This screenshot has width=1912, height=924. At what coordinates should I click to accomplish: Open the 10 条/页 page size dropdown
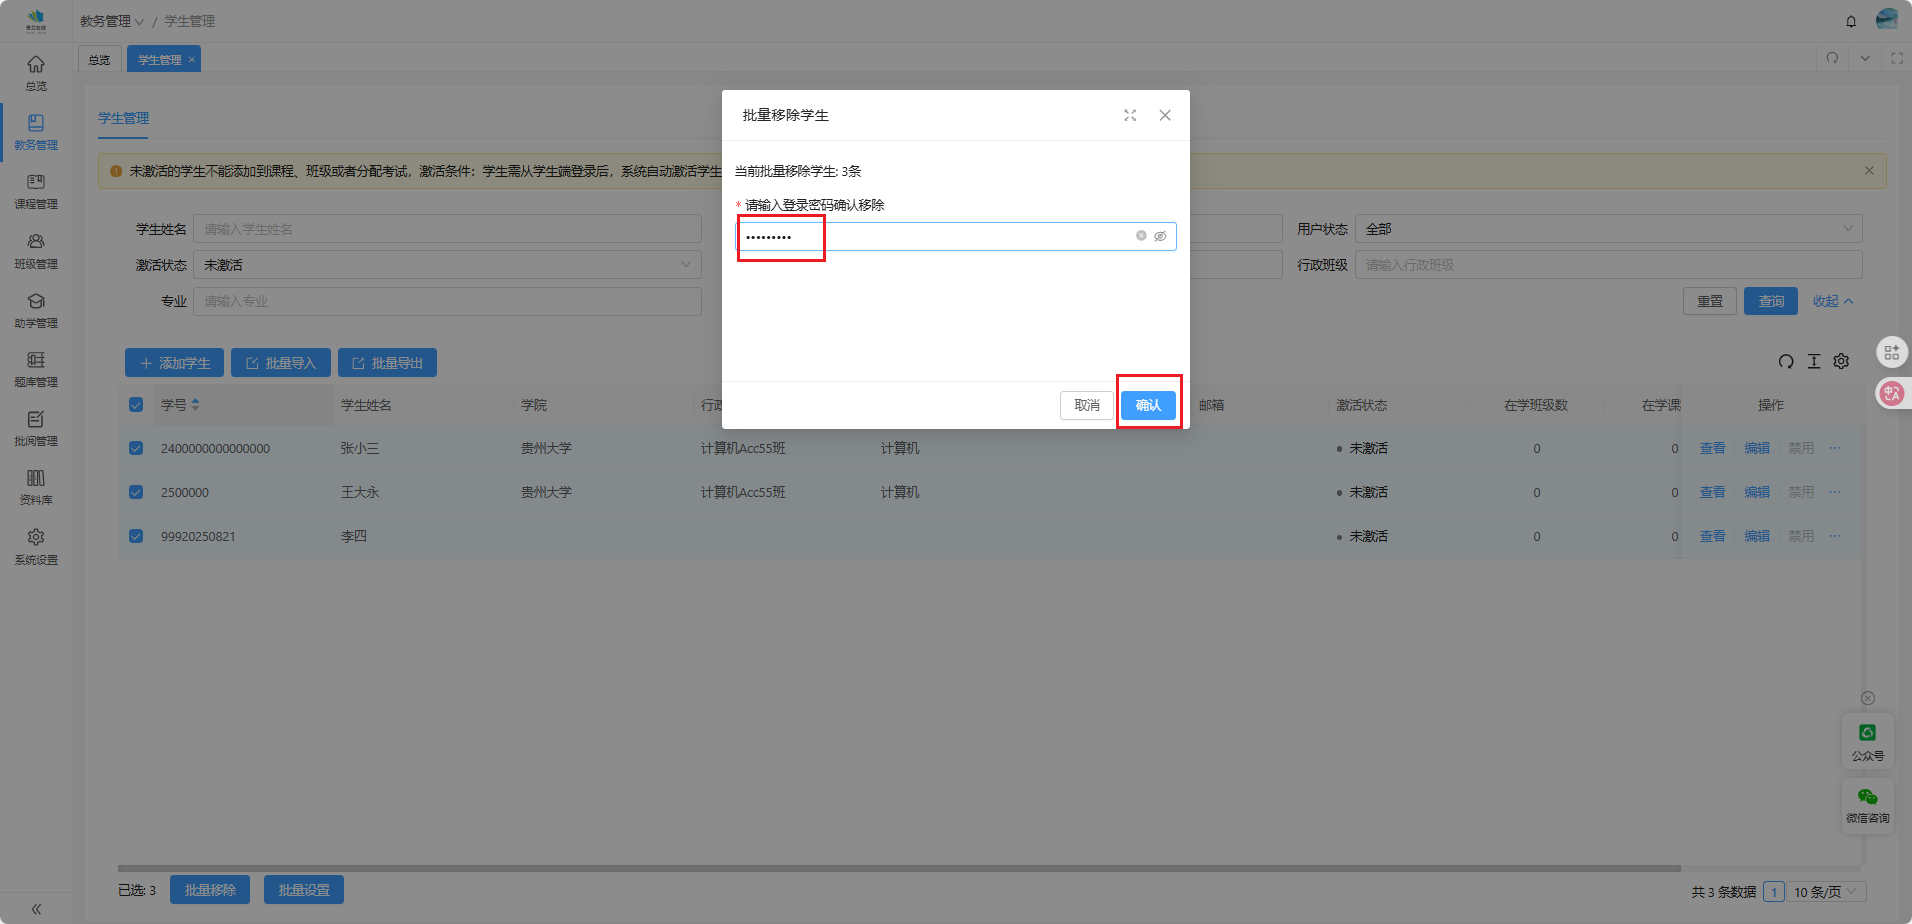click(1825, 892)
